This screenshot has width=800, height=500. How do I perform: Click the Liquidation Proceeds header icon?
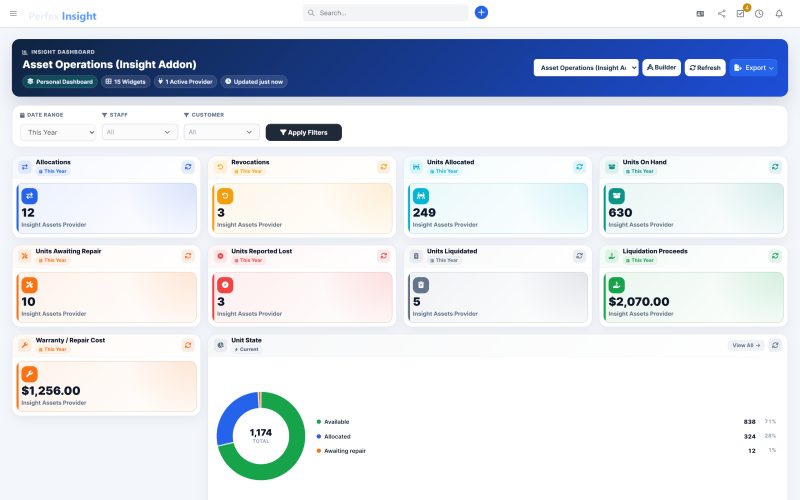click(612, 256)
